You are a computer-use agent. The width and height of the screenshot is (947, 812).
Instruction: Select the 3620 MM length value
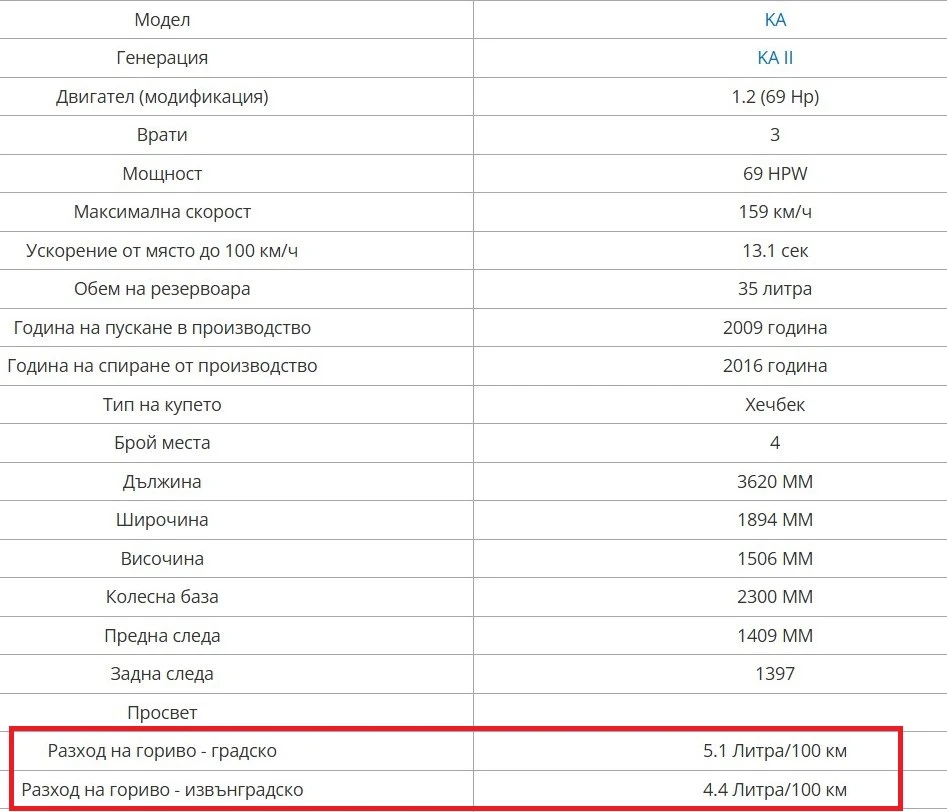click(775, 482)
